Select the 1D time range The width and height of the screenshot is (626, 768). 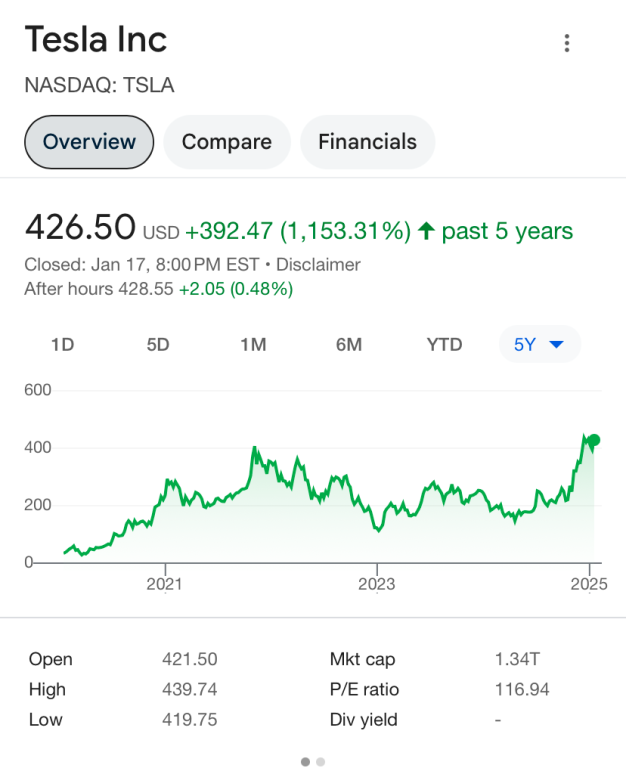click(x=63, y=345)
